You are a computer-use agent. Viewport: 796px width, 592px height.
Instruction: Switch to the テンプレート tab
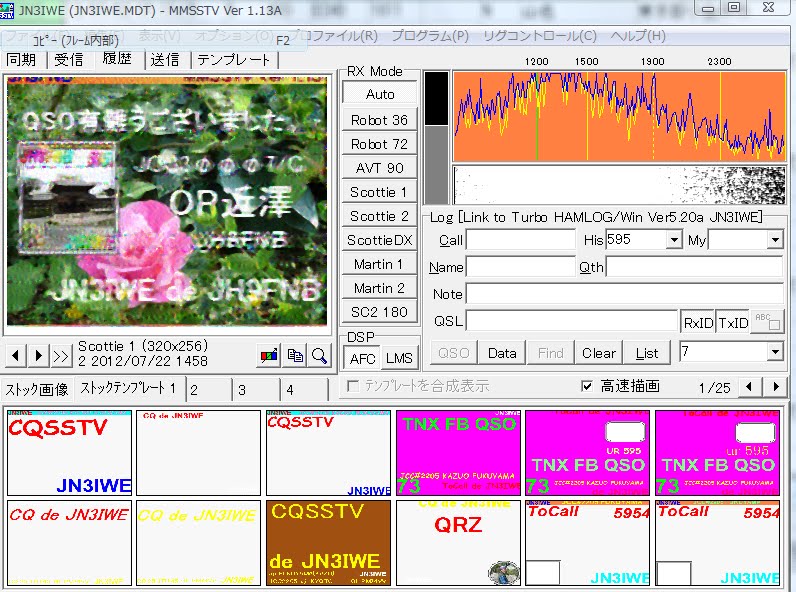pyautogui.click(x=234, y=59)
